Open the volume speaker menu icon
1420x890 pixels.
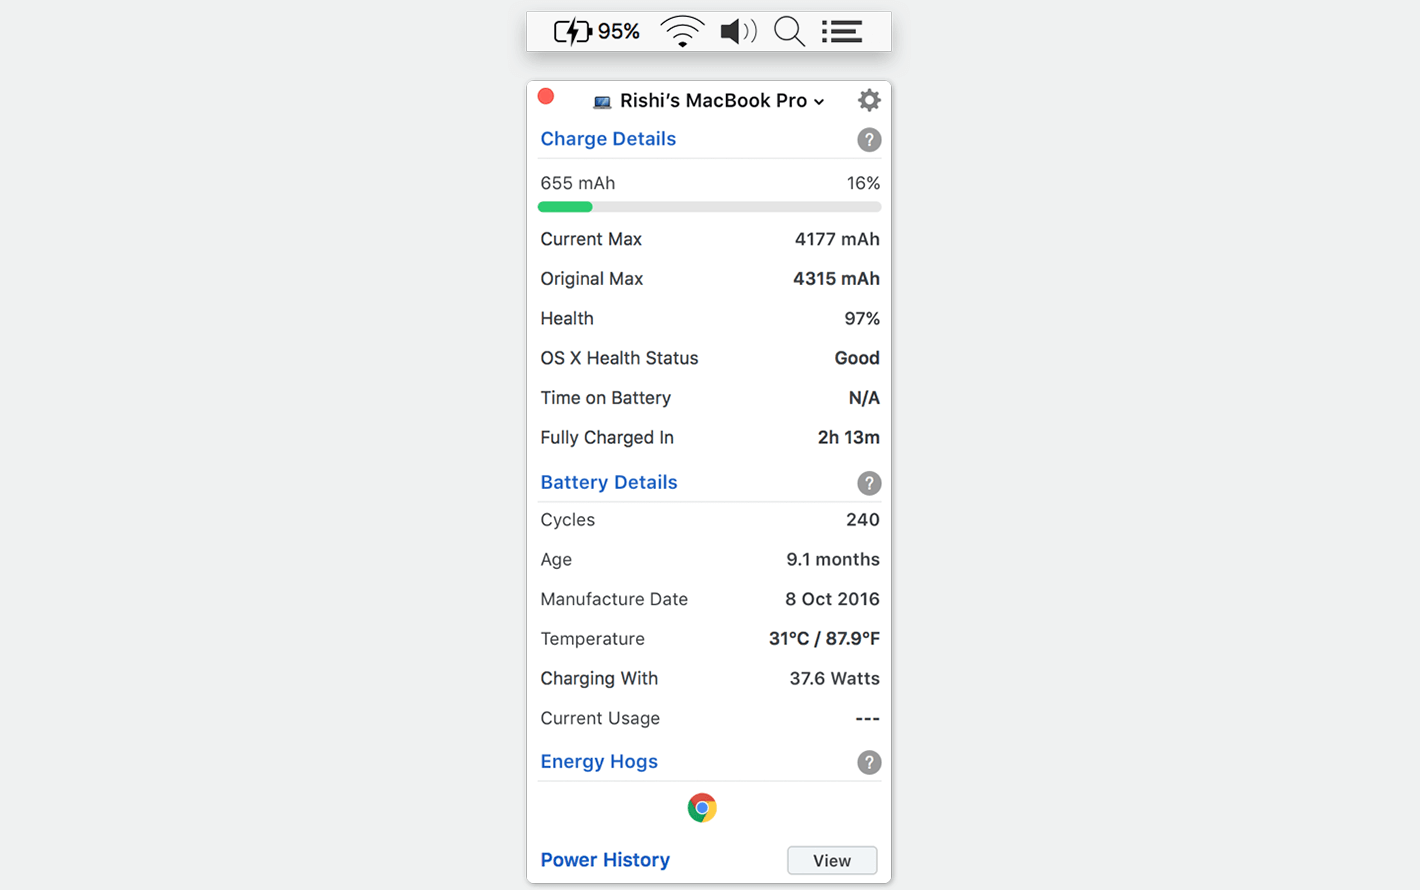tap(738, 32)
